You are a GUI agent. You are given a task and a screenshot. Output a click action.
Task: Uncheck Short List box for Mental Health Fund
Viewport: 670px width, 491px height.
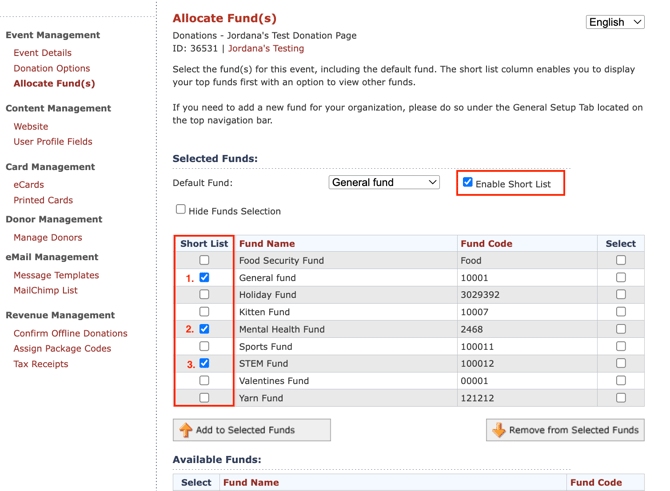(x=204, y=329)
